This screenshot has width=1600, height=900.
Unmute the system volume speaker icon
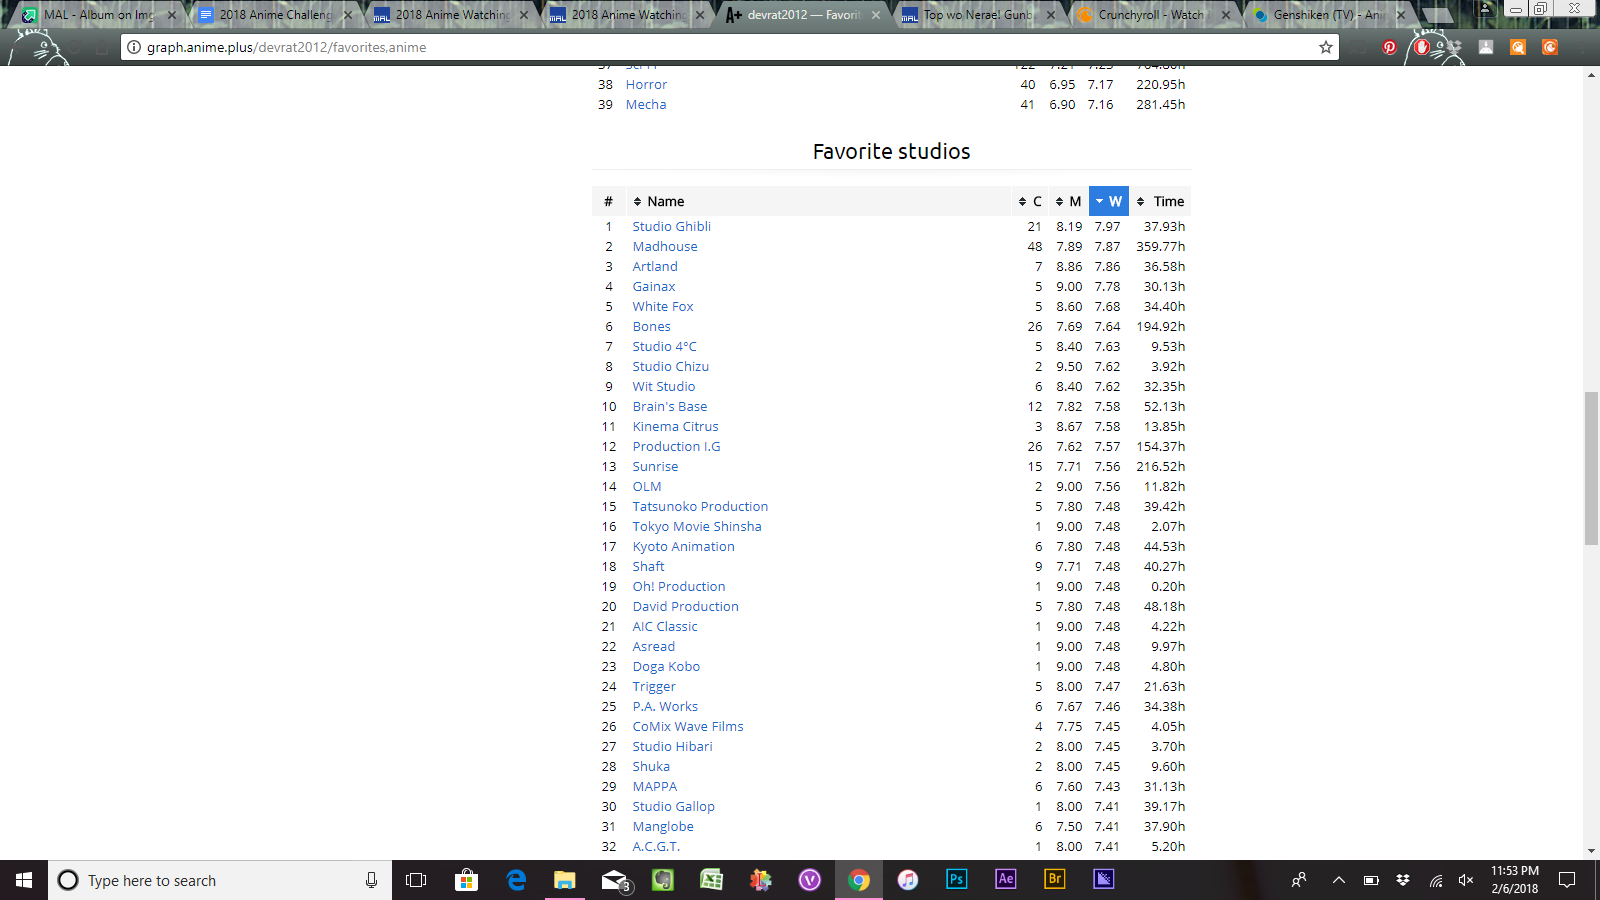[x=1466, y=880]
